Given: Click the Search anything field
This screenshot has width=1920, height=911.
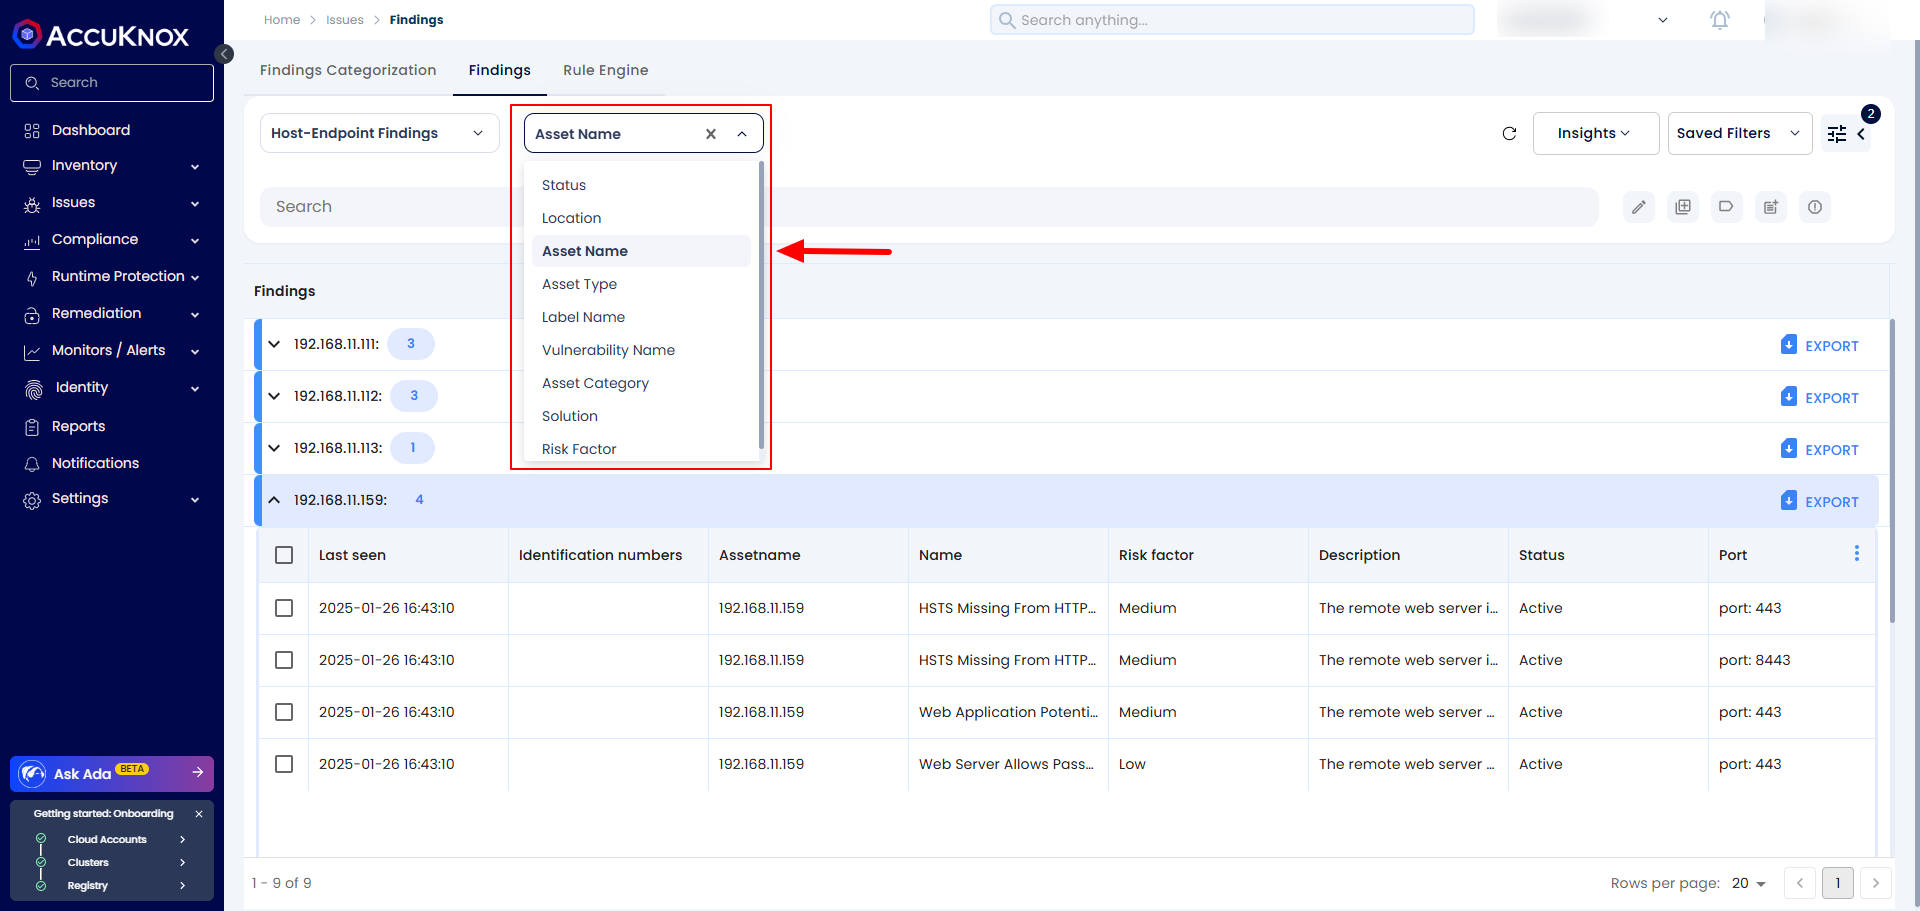Looking at the screenshot, I should click(1232, 20).
